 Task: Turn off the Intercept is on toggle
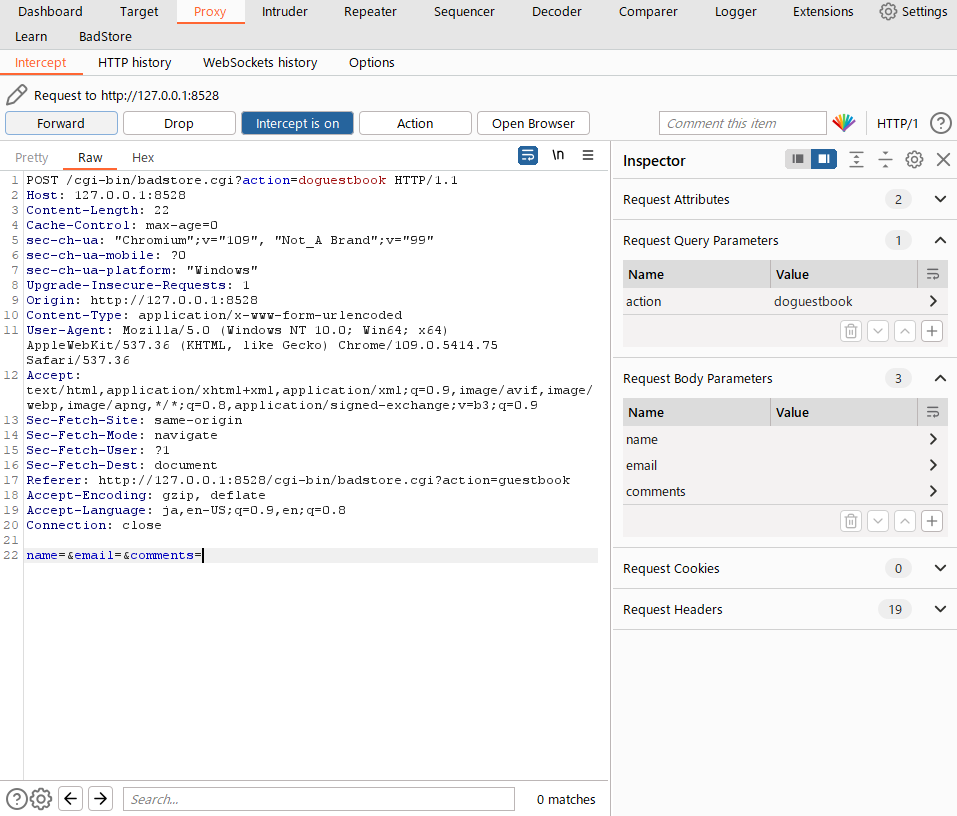click(x=297, y=123)
